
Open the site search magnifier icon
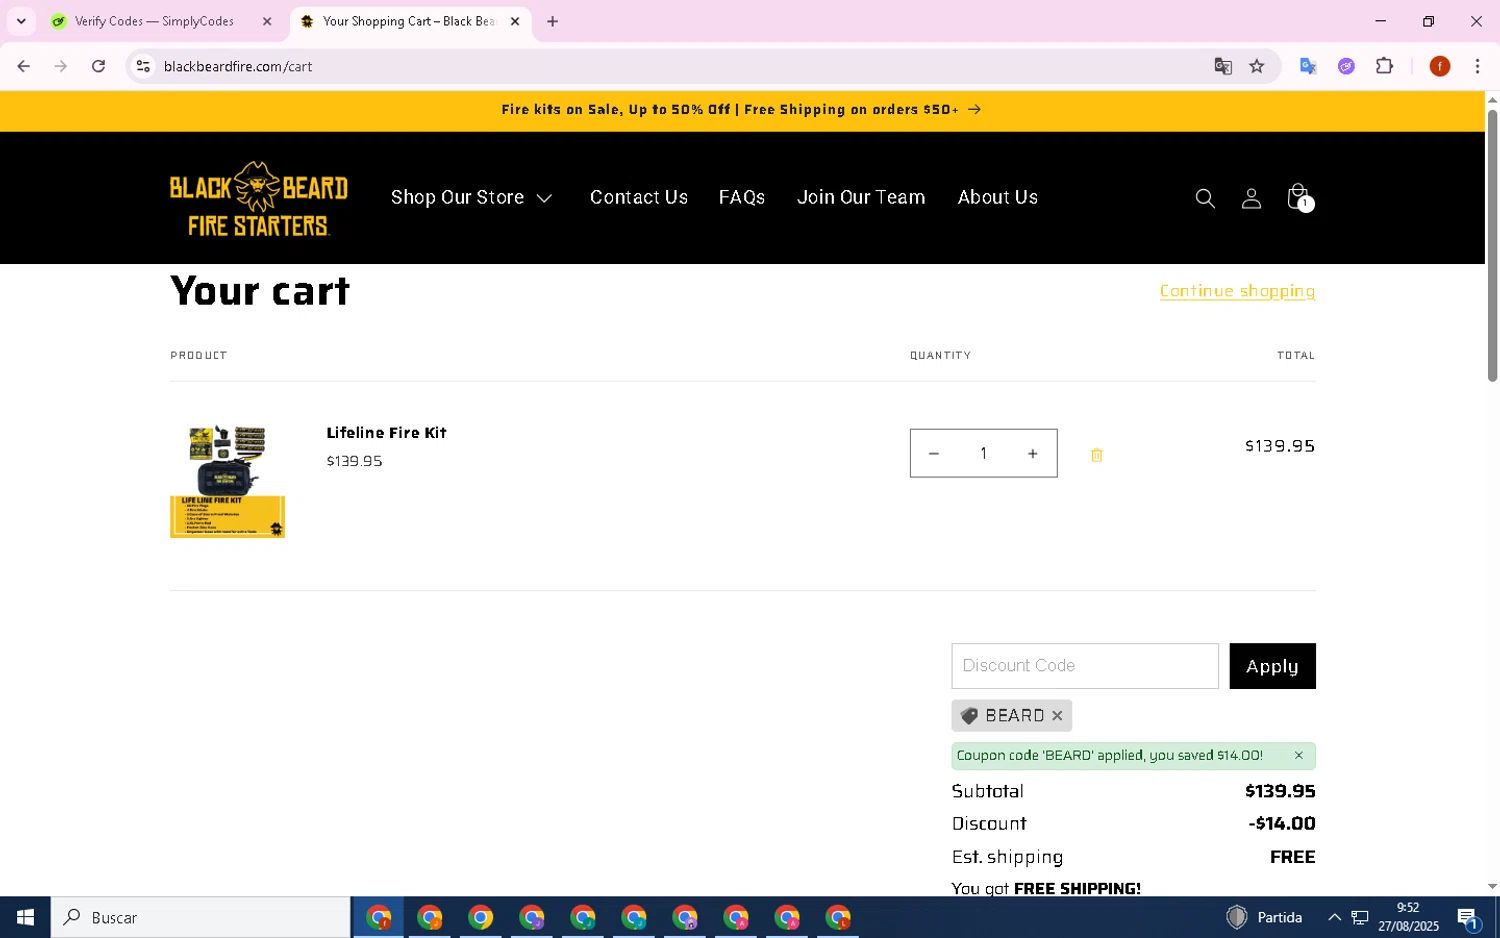click(1205, 198)
